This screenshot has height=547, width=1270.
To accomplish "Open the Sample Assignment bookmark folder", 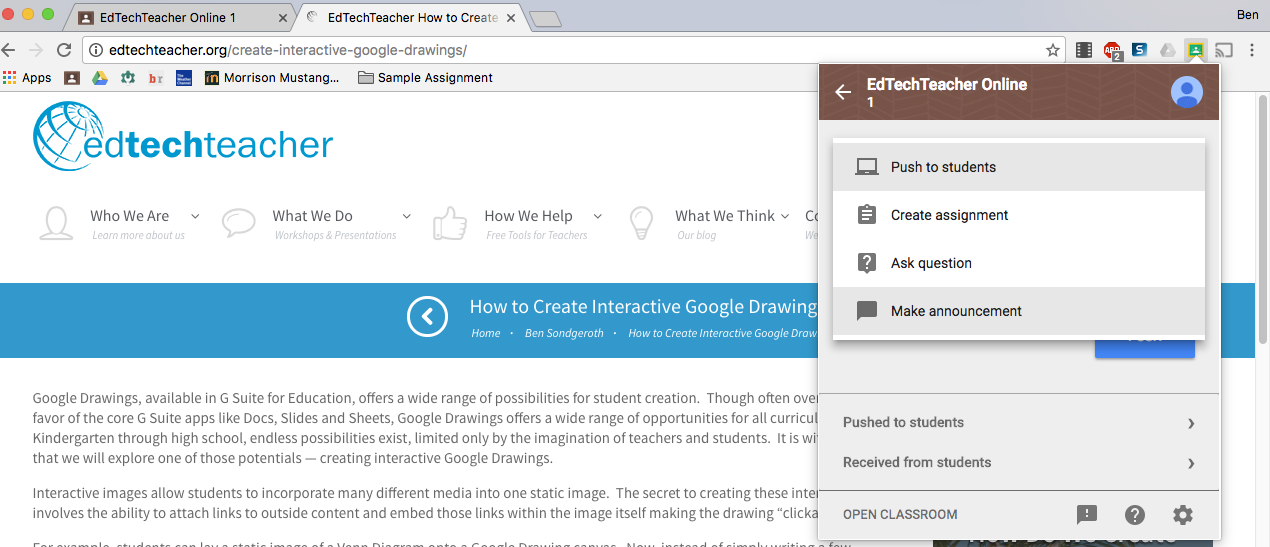I will point(425,78).
